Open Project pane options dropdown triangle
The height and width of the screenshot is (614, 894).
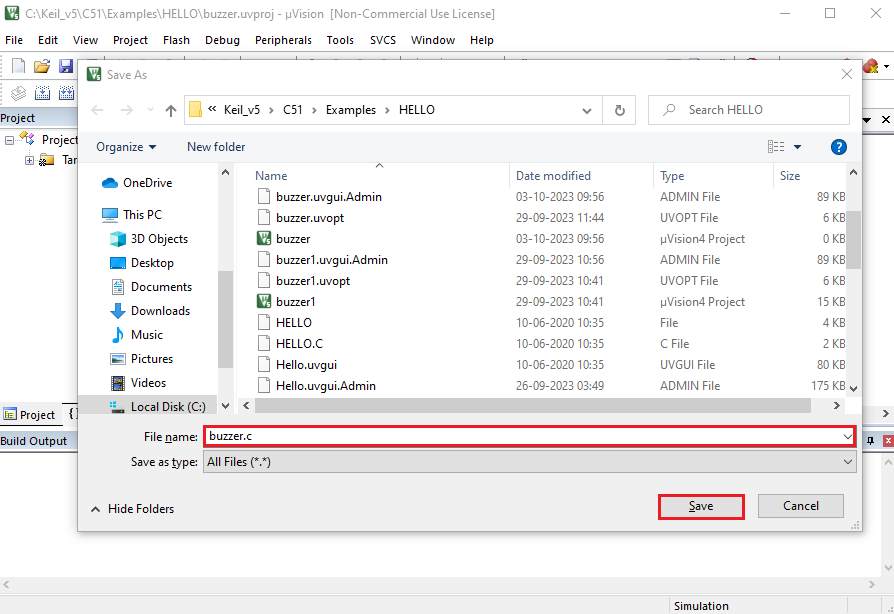[867, 120]
